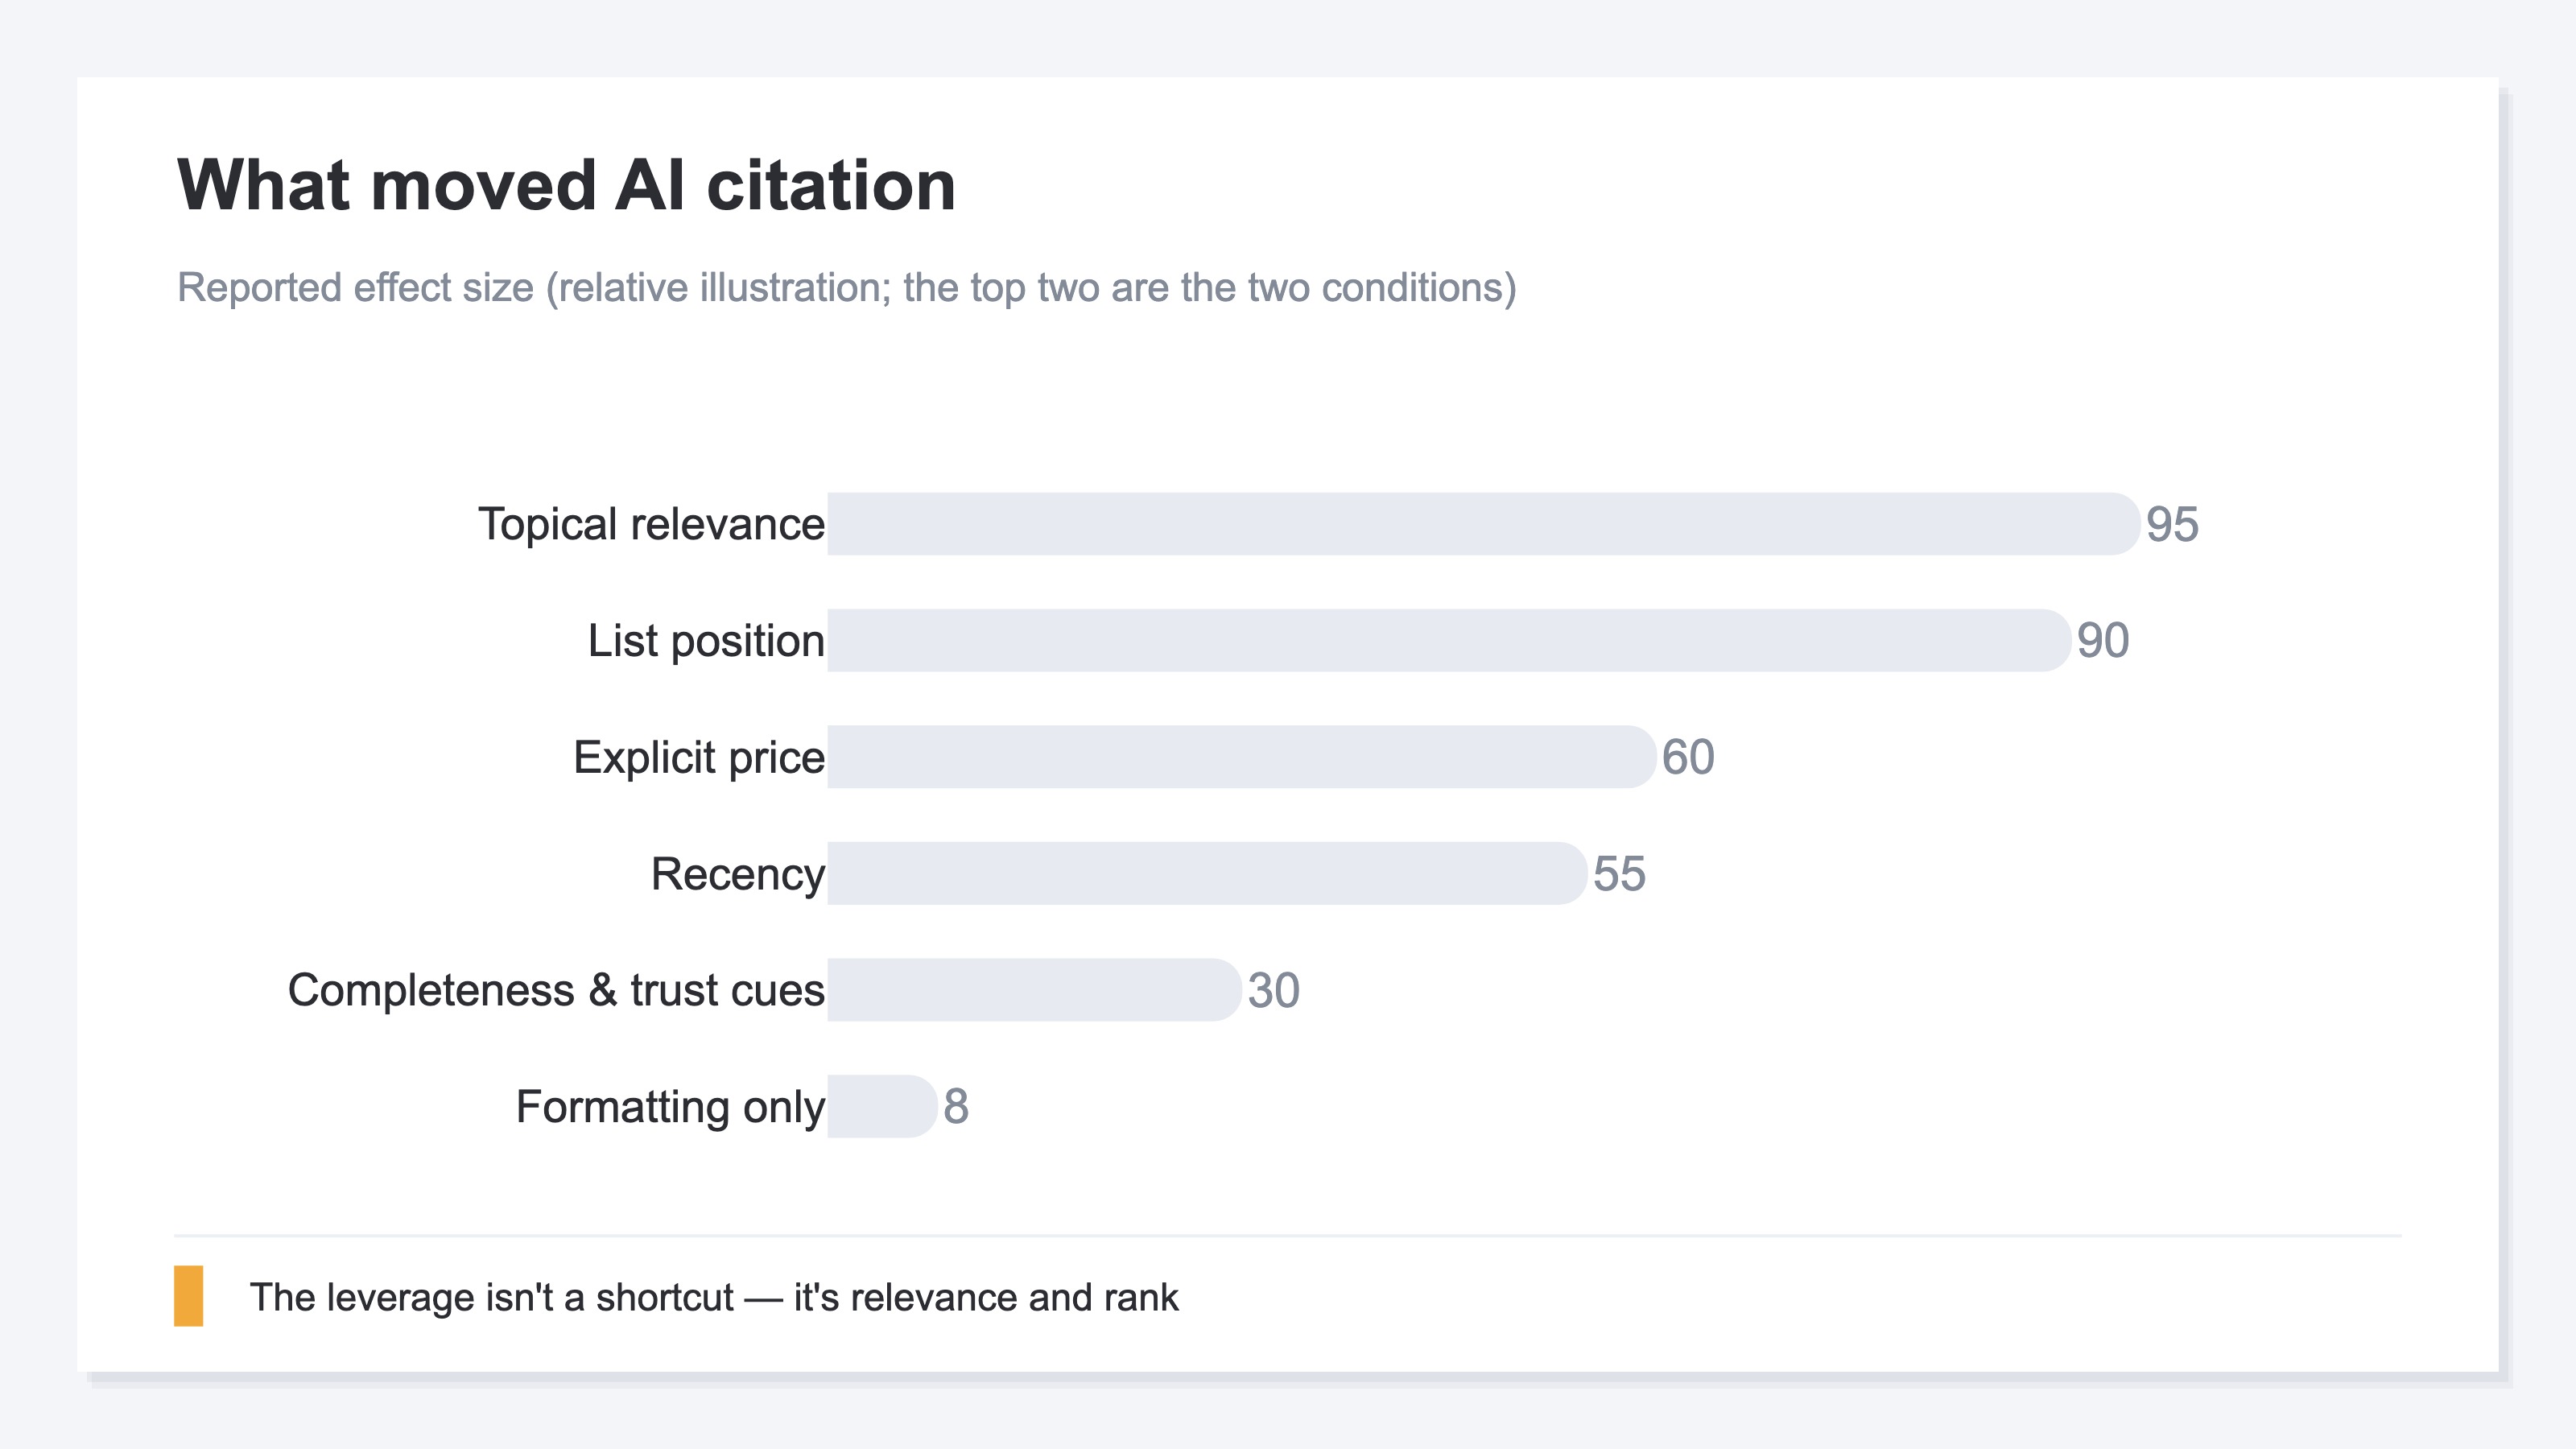Click the 90 value label
The height and width of the screenshot is (1449, 2576).
click(x=2103, y=640)
